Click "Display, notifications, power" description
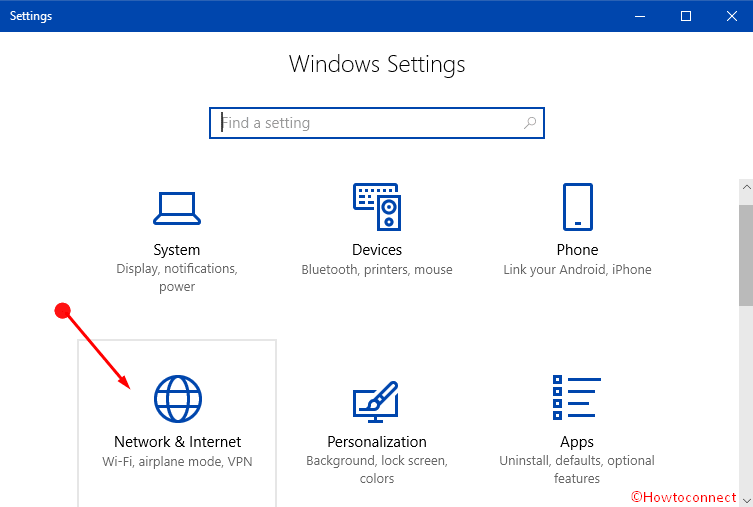This screenshot has height=507, width=753. (177, 278)
